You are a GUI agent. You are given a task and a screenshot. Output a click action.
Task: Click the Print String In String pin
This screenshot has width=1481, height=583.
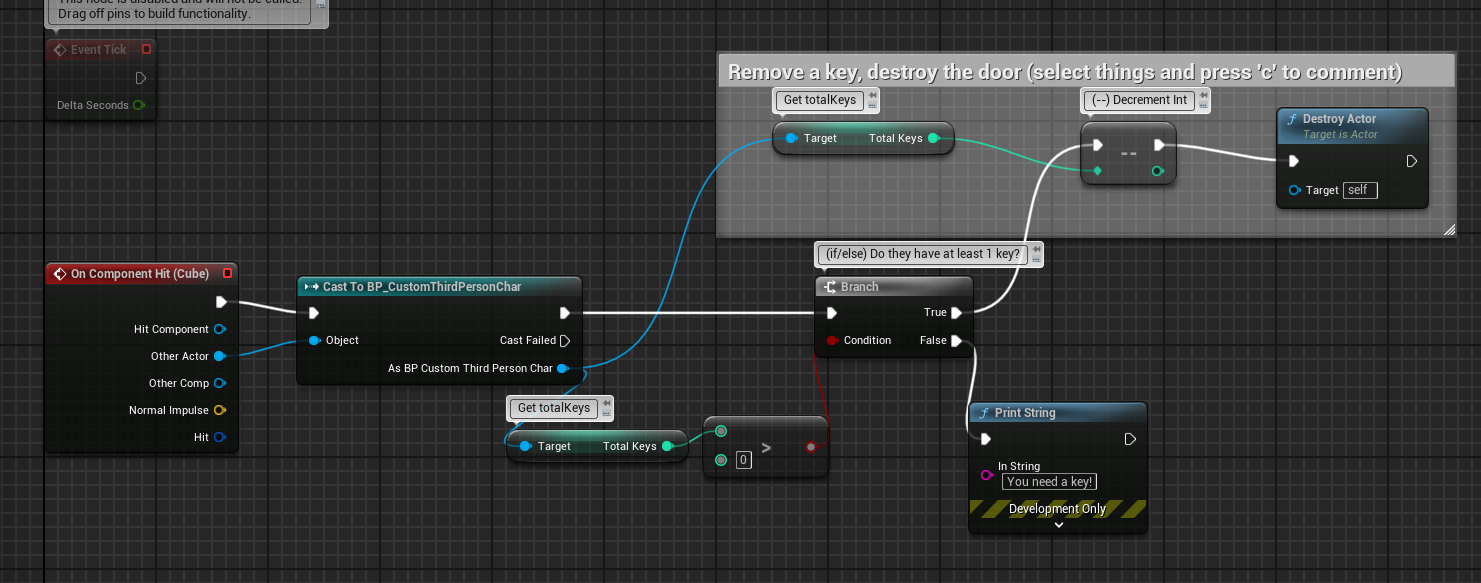pos(987,475)
